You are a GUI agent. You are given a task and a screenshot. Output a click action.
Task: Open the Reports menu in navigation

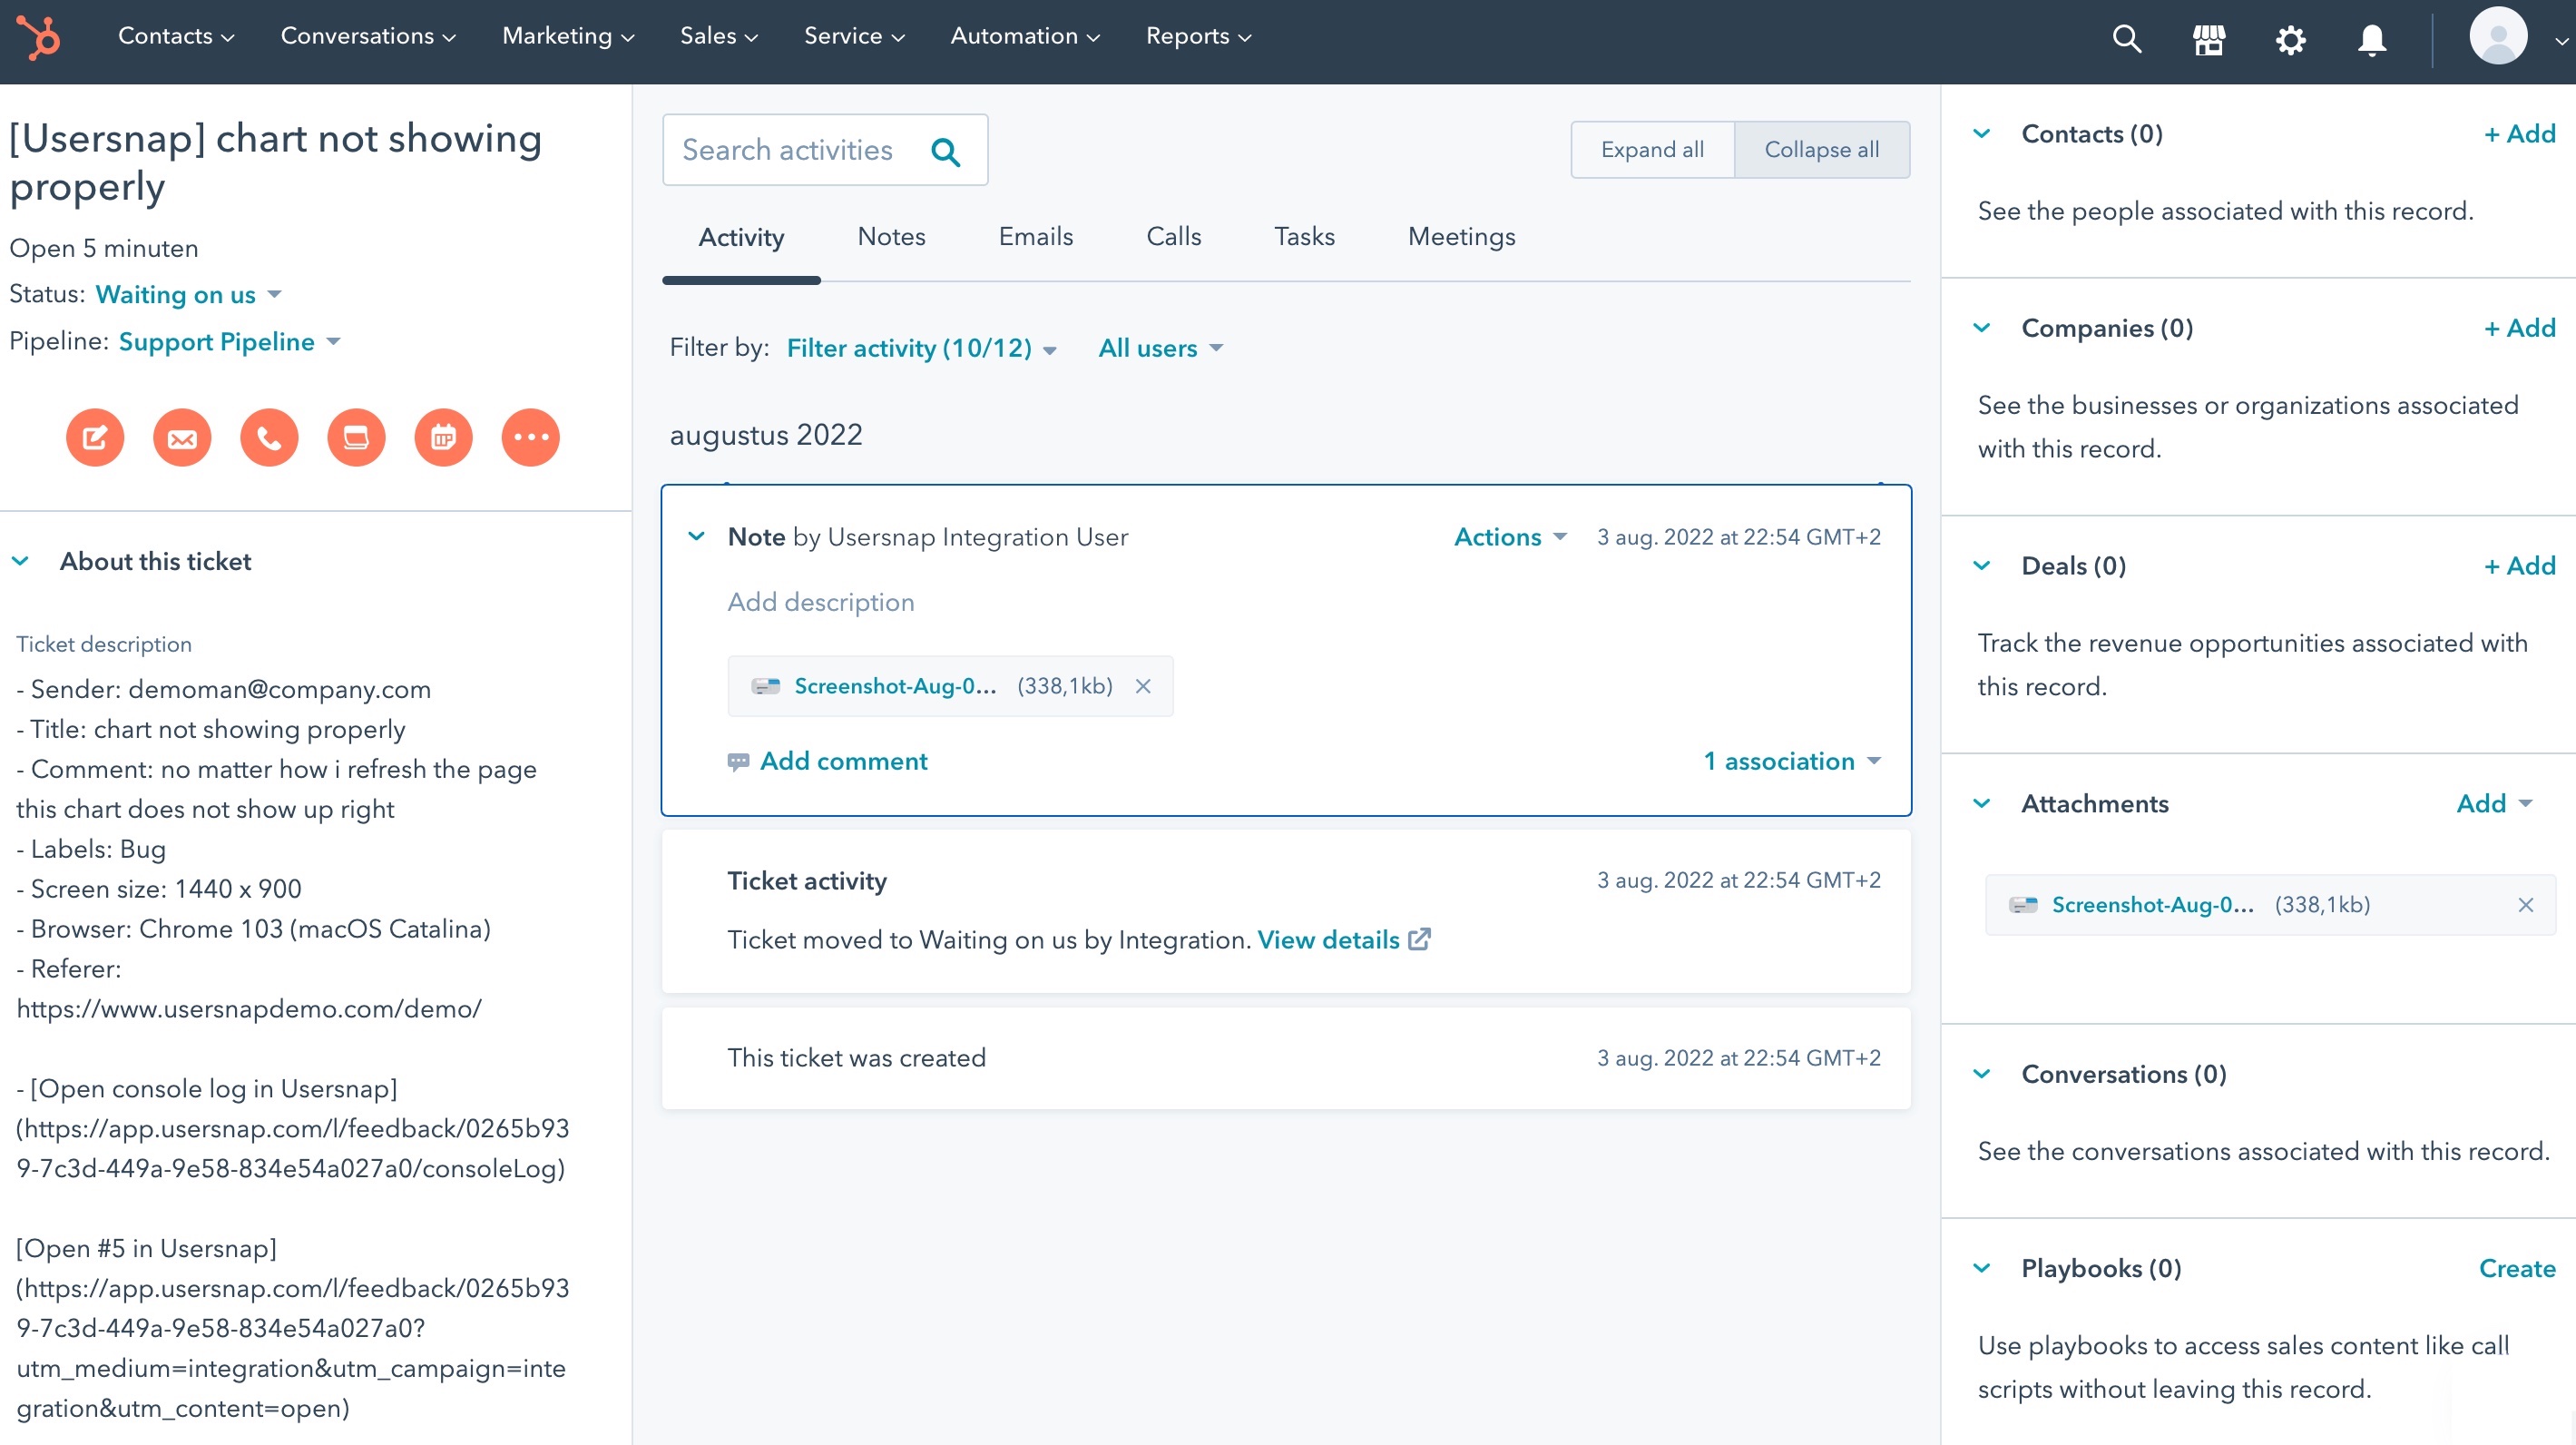tap(1197, 36)
